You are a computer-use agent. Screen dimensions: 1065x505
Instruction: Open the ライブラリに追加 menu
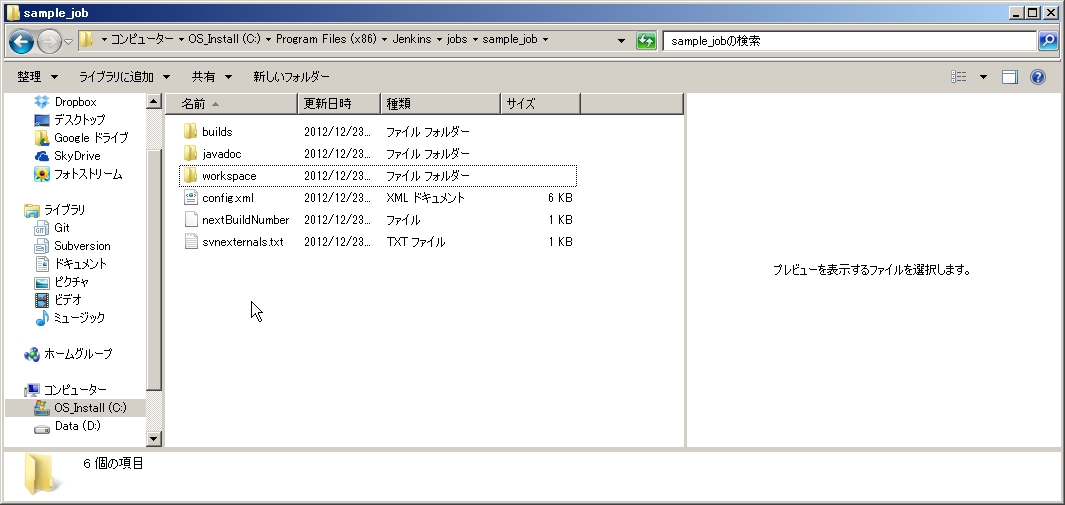(124, 77)
